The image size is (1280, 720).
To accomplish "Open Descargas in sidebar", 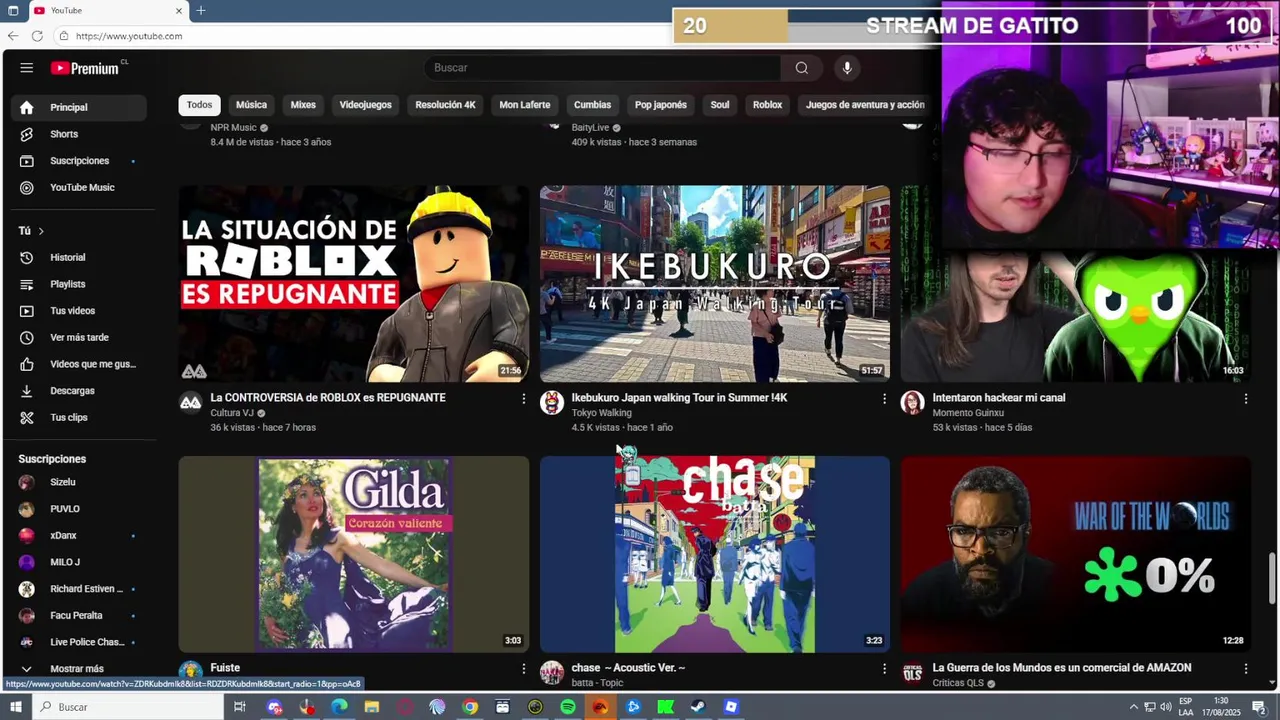I will [x=80, y=391].
